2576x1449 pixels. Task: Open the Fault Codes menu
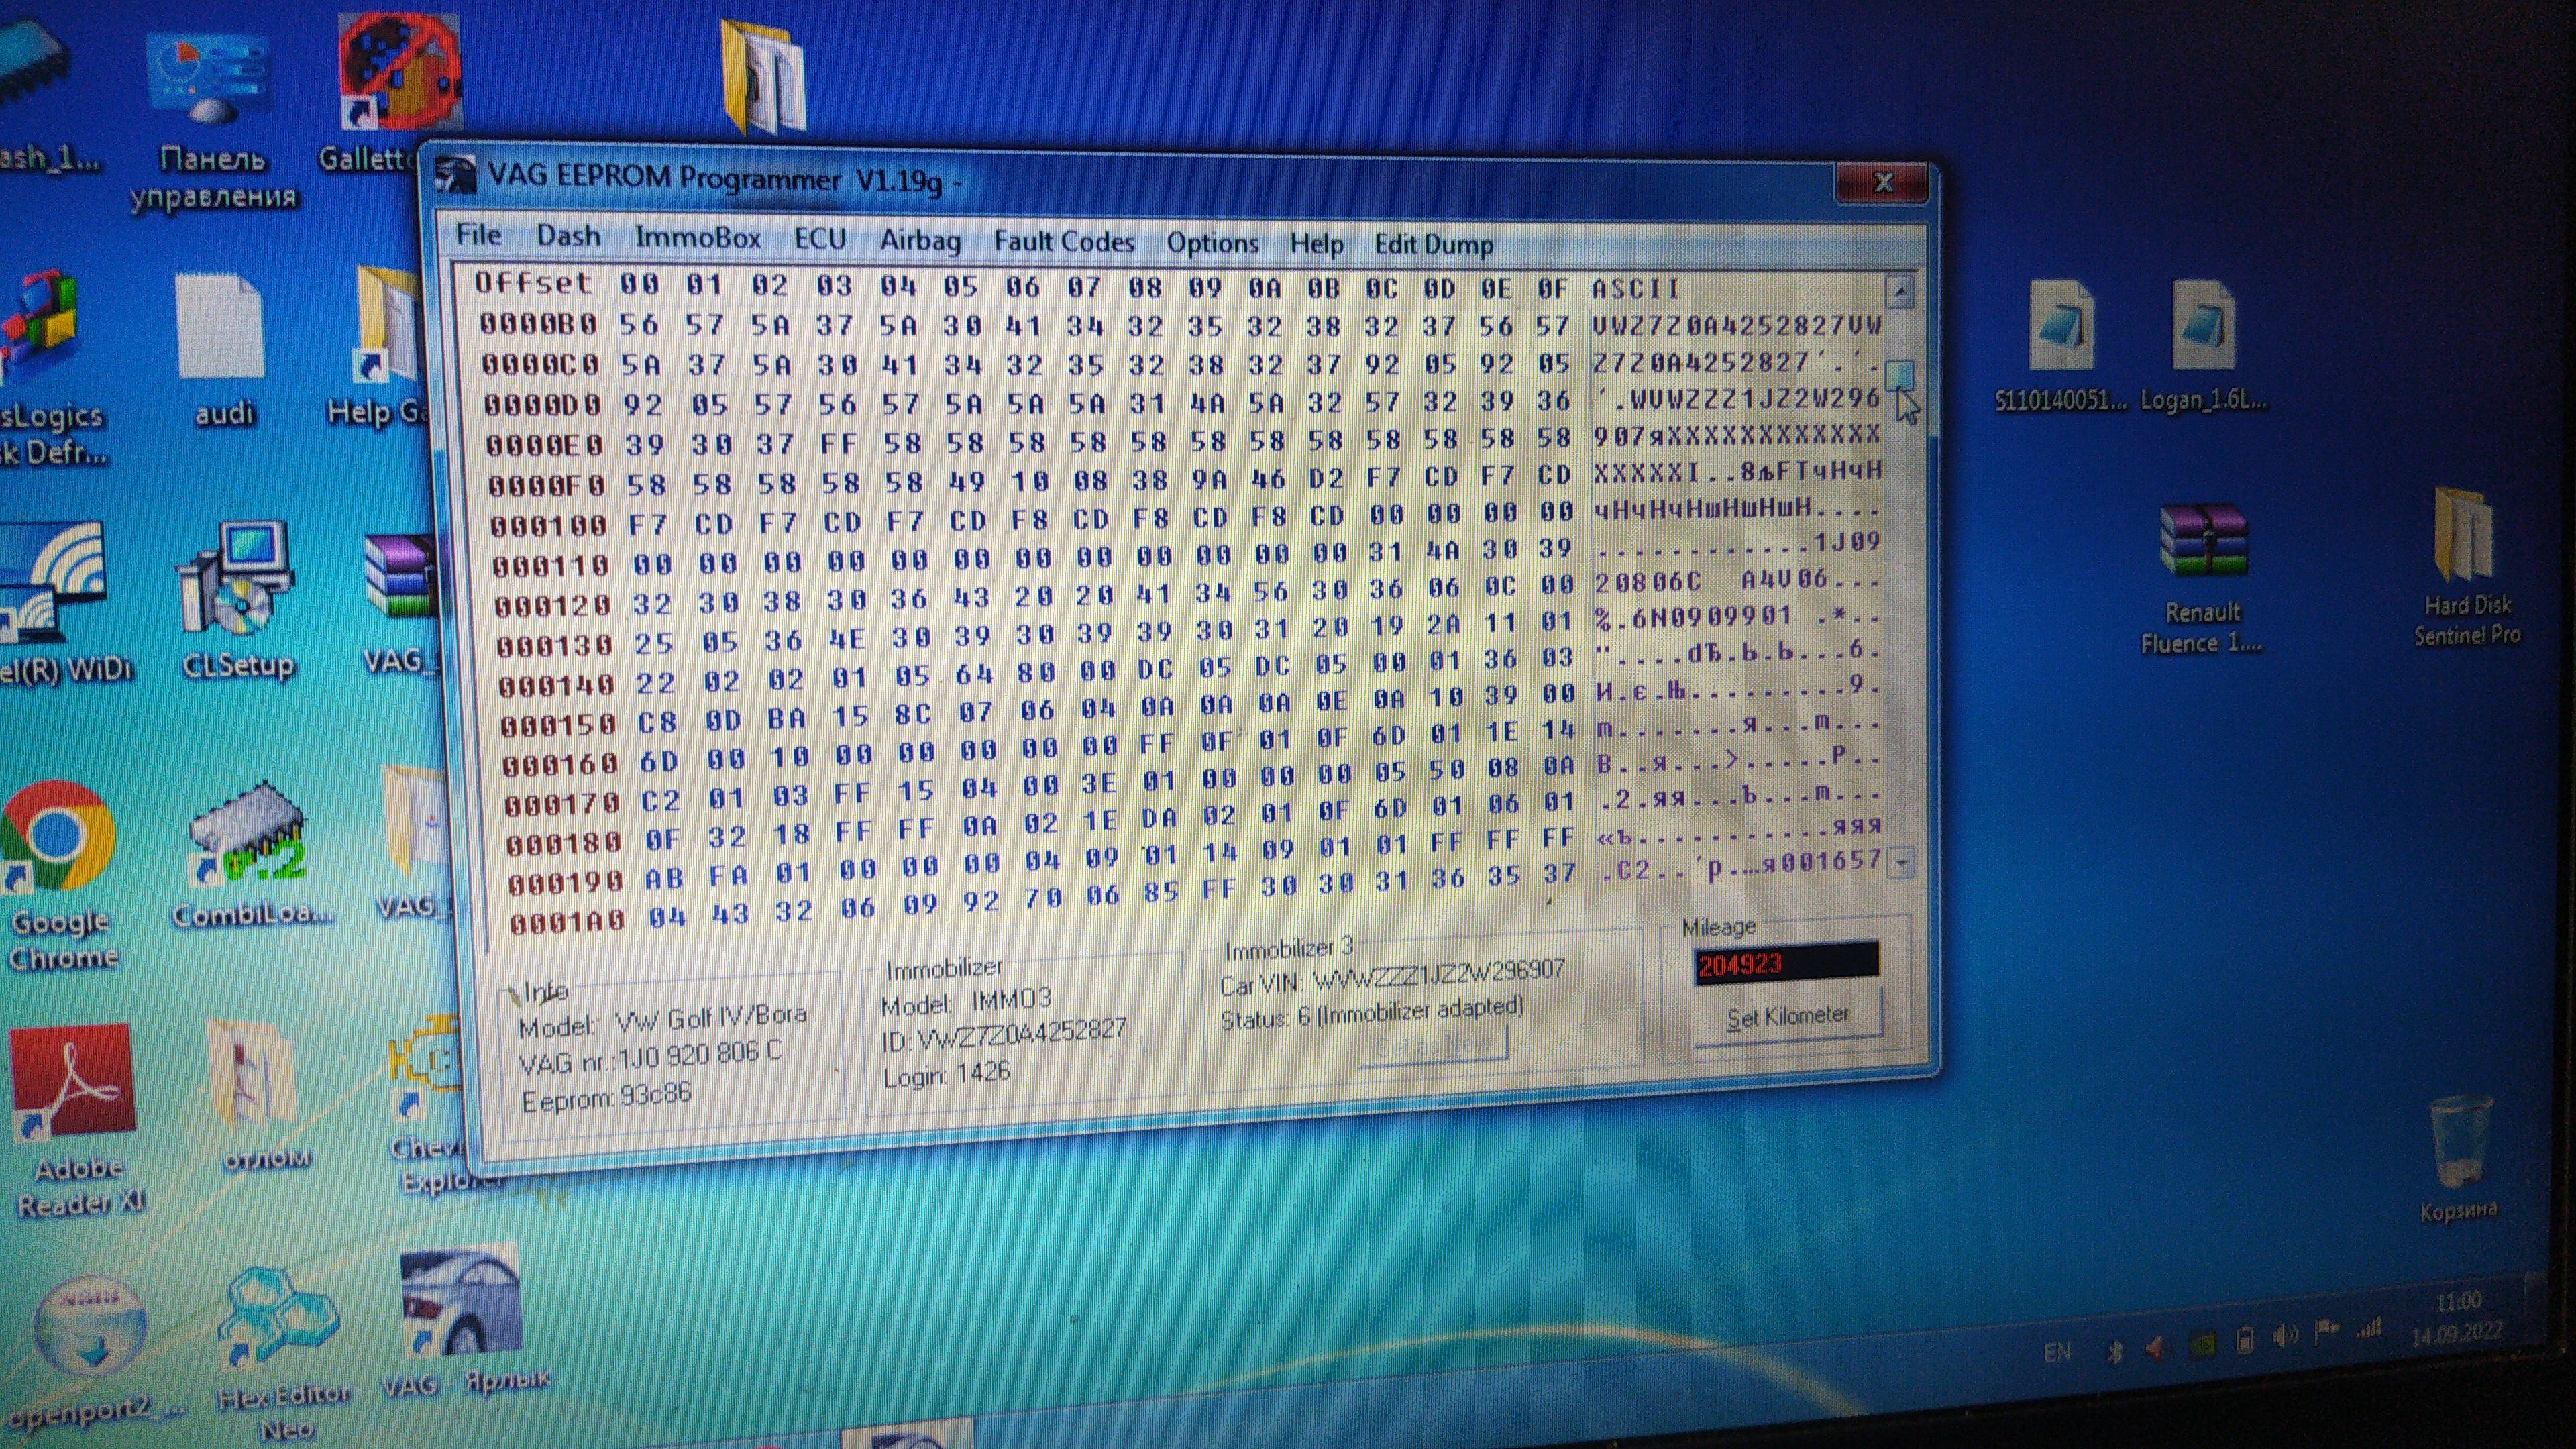1063,242
